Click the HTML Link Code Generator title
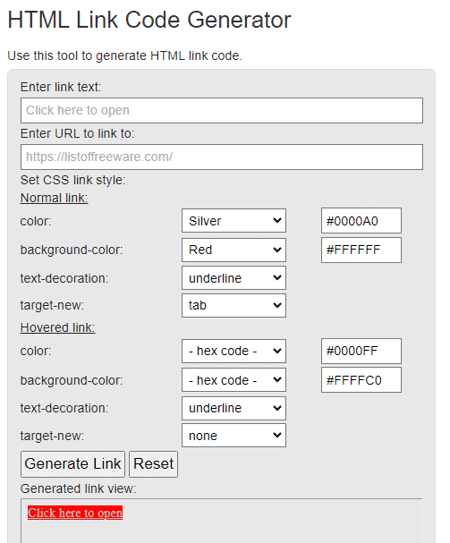This screenshot has width=450, height=543. click(x=149, y=20)
